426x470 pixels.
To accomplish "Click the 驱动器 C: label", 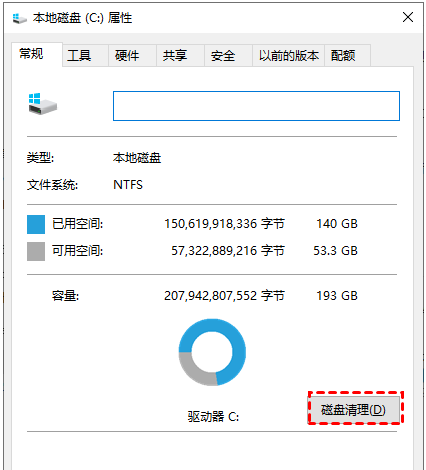I will coord(213,416).
